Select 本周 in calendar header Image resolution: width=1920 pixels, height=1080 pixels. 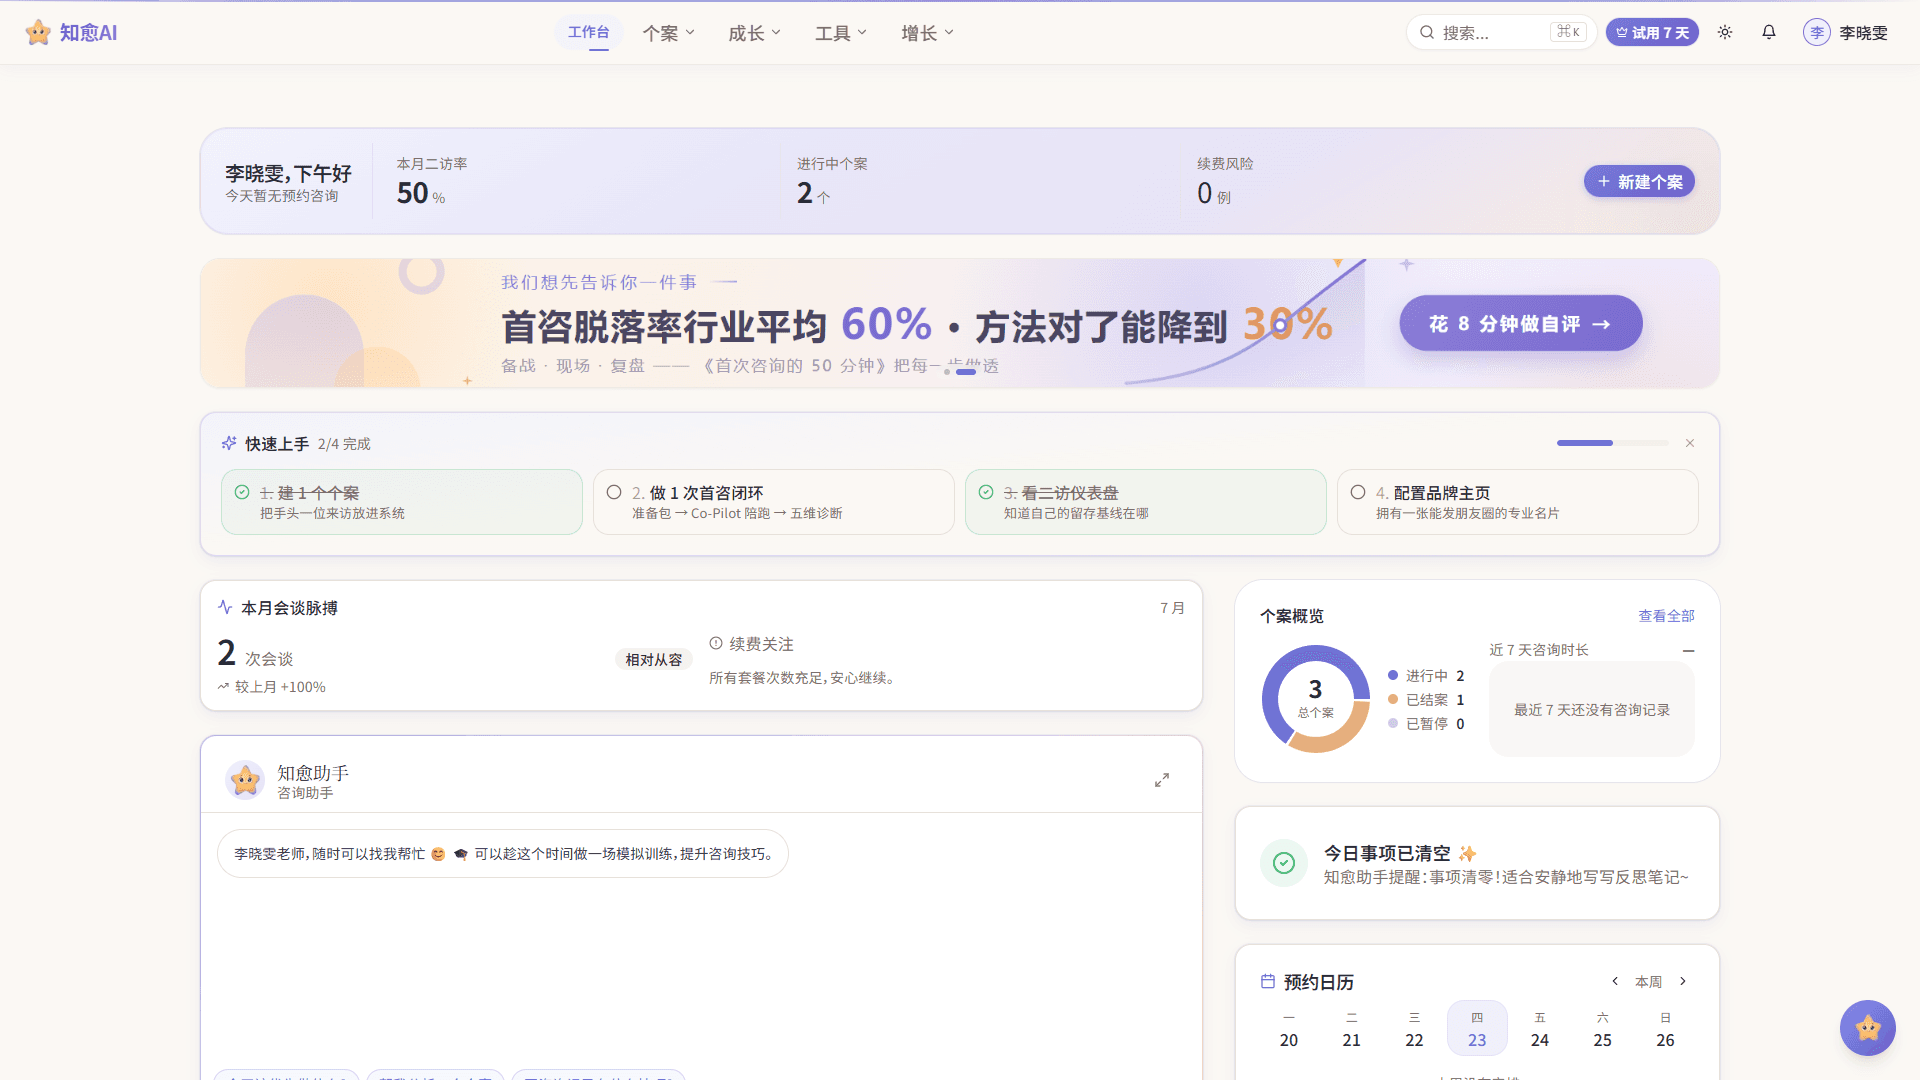(1649, 982)
